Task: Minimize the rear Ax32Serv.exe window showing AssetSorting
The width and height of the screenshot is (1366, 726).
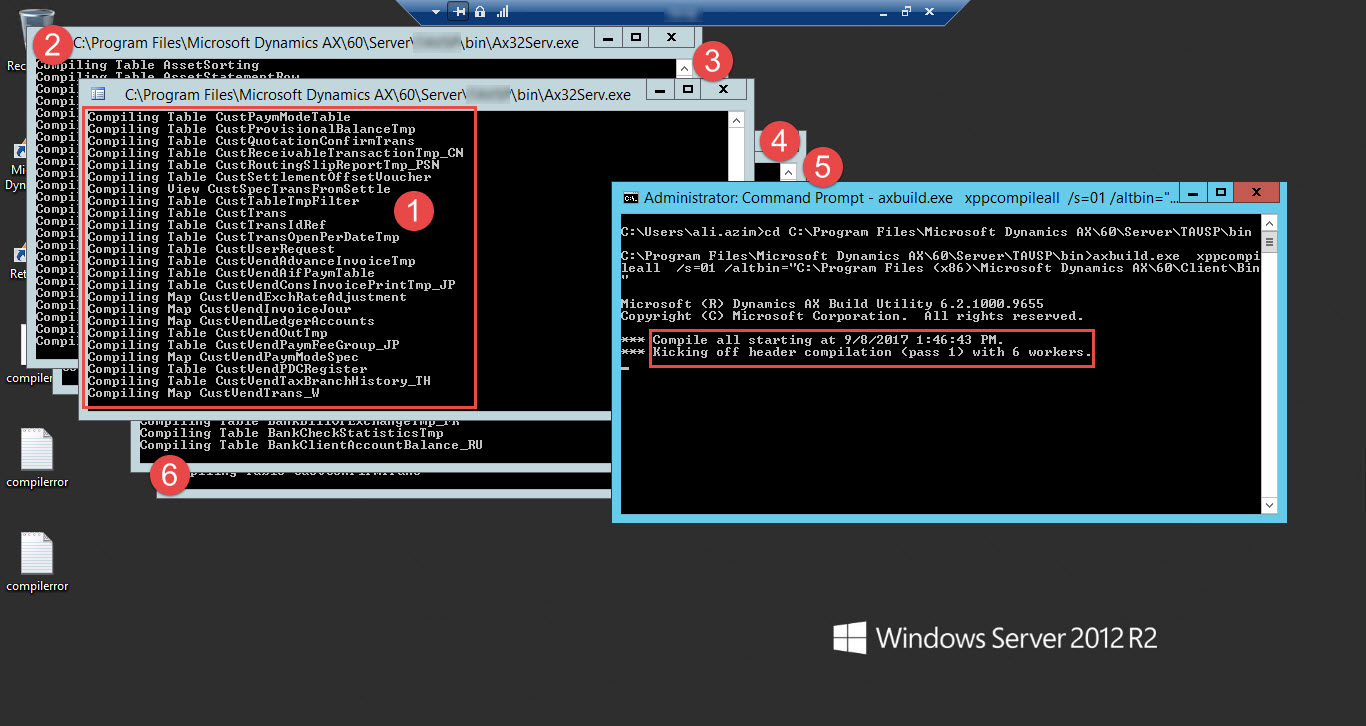Action: coord(607,37)
